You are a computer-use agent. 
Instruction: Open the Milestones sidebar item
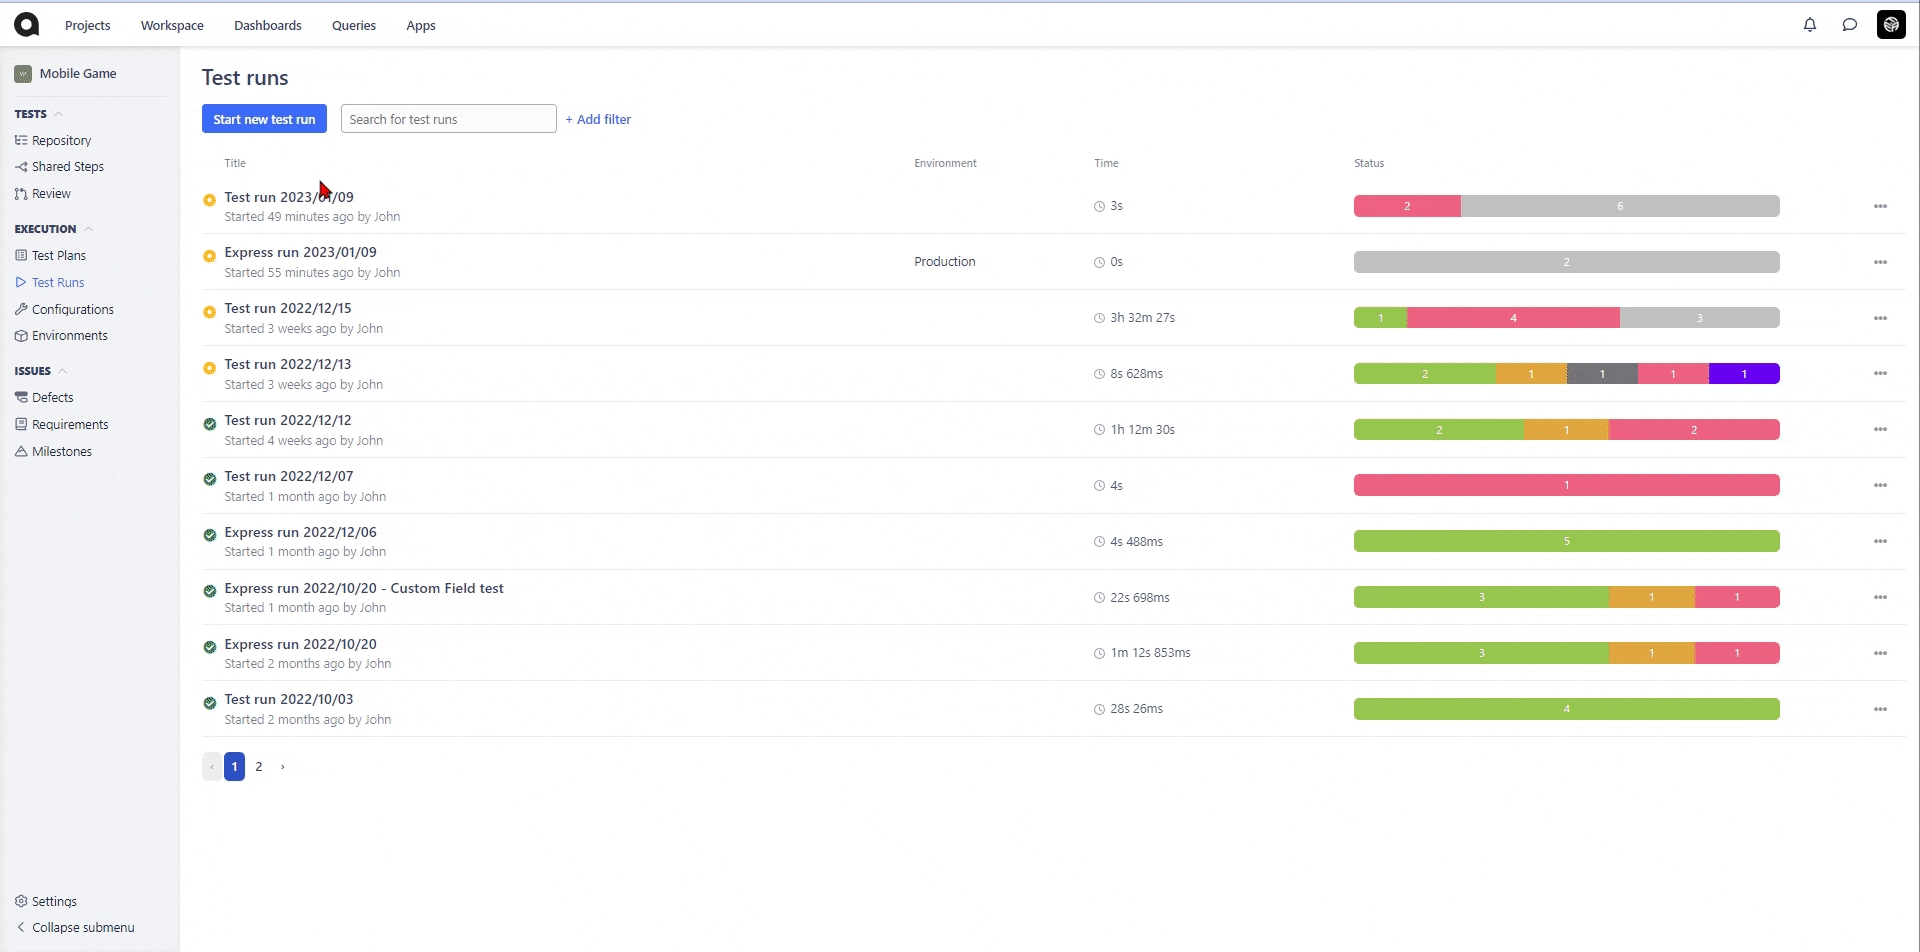pos(61,451)
